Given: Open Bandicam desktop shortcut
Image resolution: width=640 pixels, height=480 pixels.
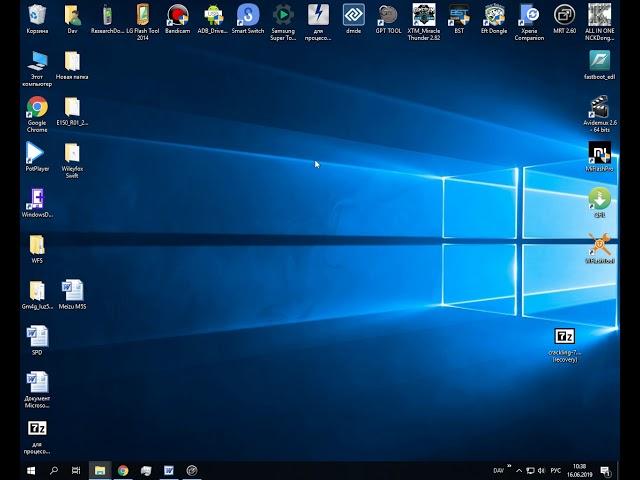Looking at the screenshot, I should point(178,19).
